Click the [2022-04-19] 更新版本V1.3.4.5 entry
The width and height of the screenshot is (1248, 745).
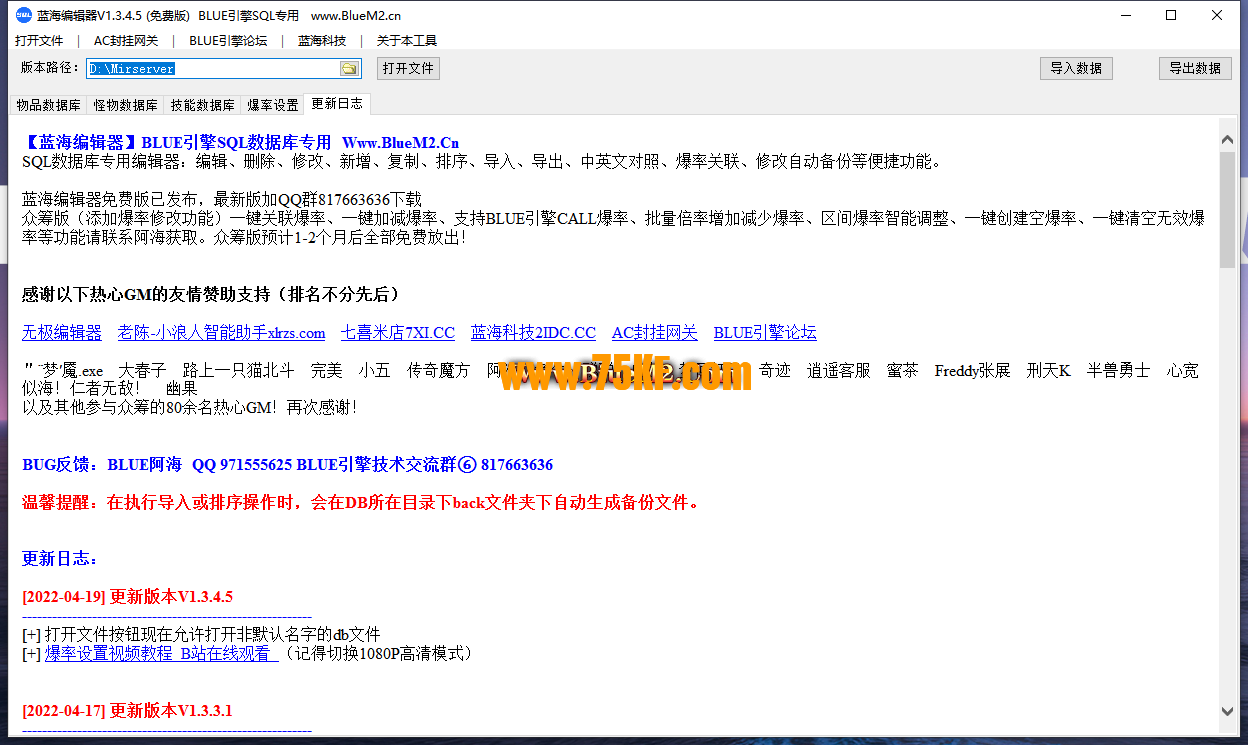click(x=128, y=597)
